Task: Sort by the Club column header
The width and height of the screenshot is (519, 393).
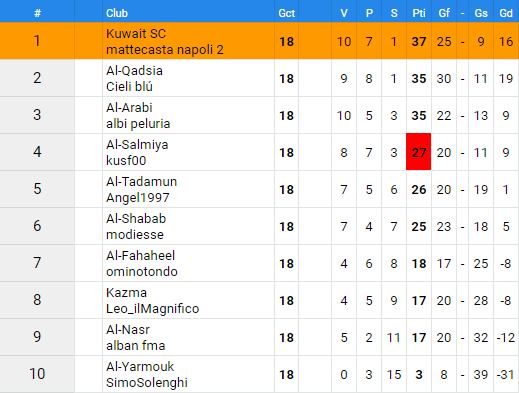Action: pyautogui.click(x=117, y=13)
